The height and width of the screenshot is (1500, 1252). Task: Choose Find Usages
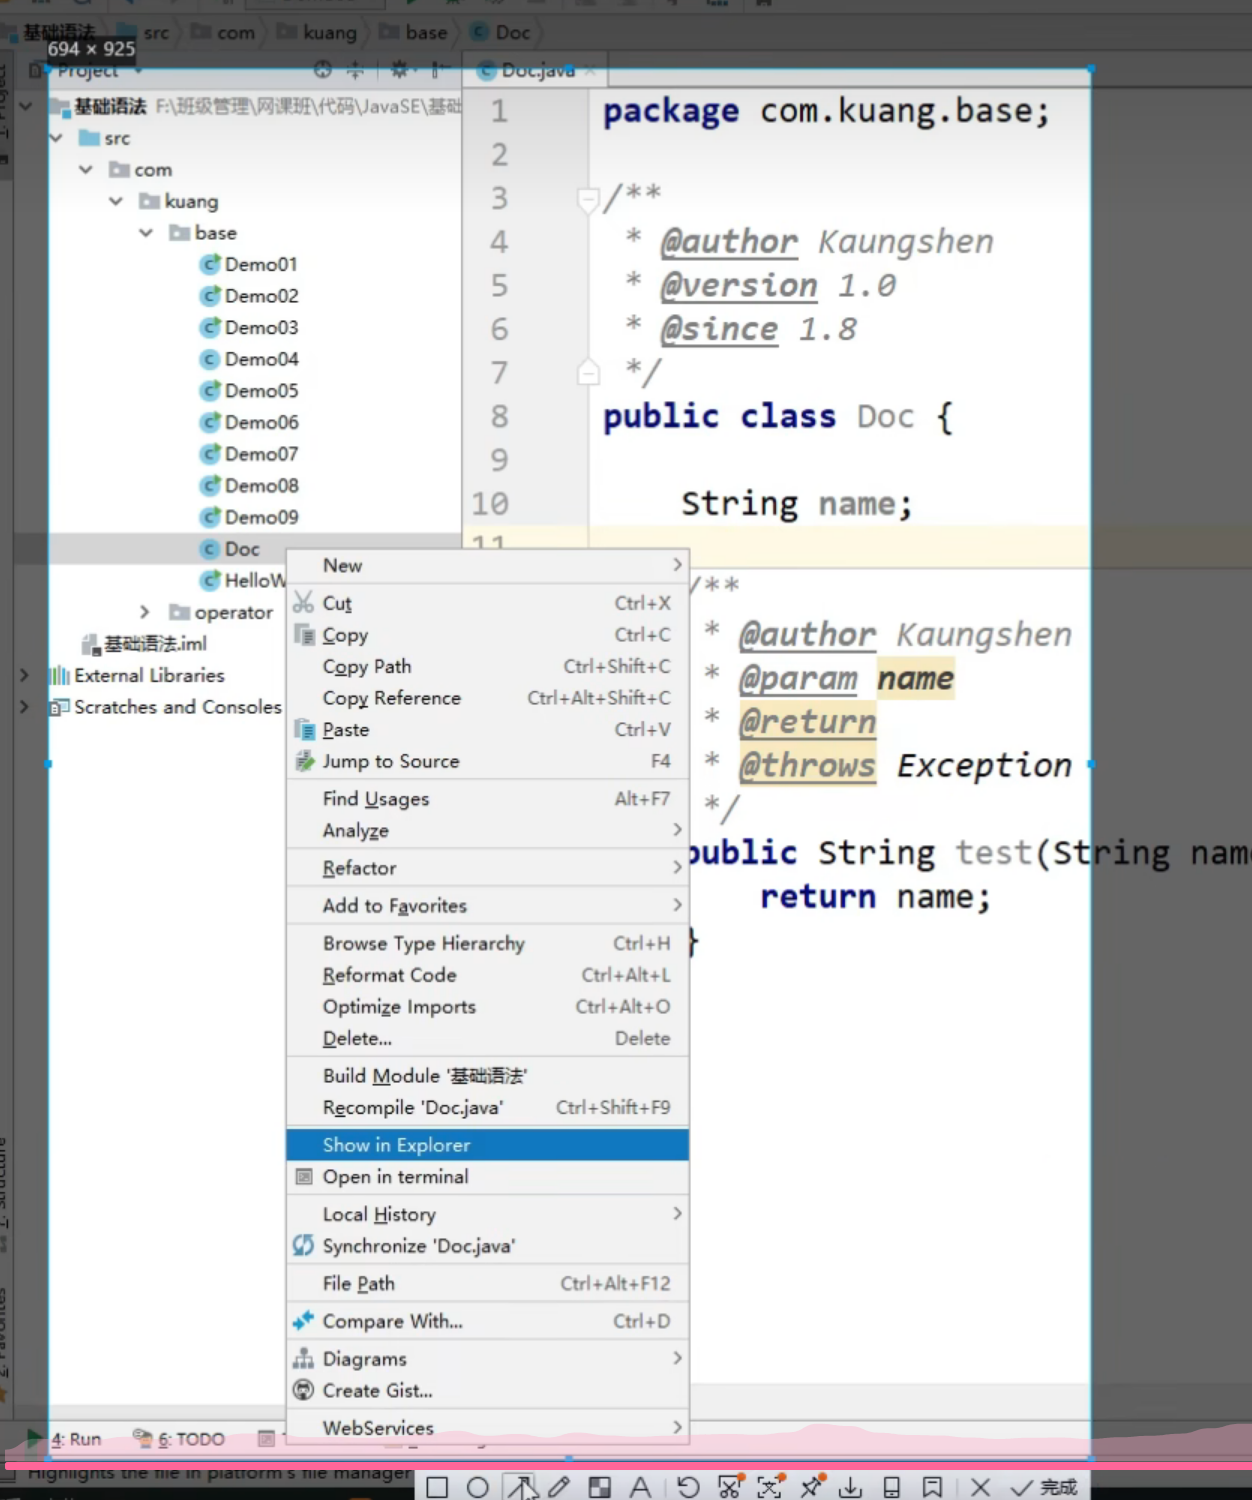pyautogui.click(x=488, y=799)
